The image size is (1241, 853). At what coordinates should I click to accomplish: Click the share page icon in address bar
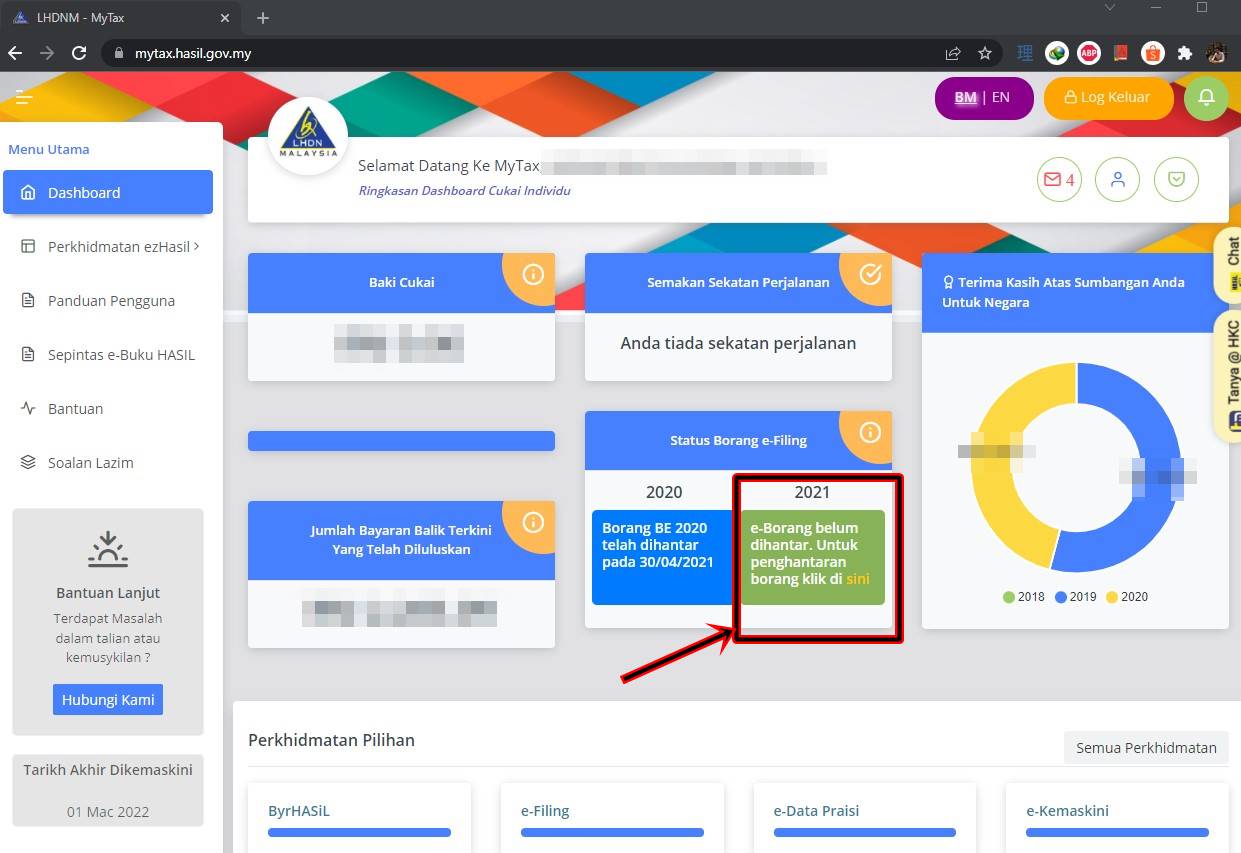point(953,53)
